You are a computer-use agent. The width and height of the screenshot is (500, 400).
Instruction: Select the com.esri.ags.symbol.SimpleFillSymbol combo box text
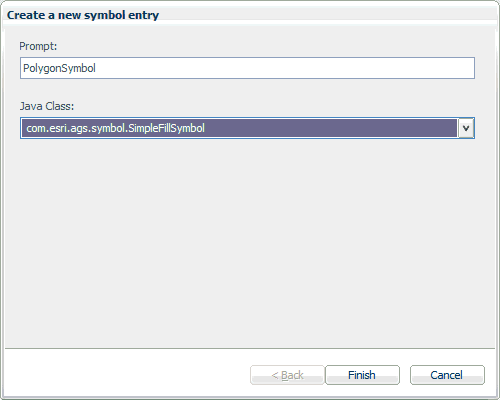[x=115, y=128]
